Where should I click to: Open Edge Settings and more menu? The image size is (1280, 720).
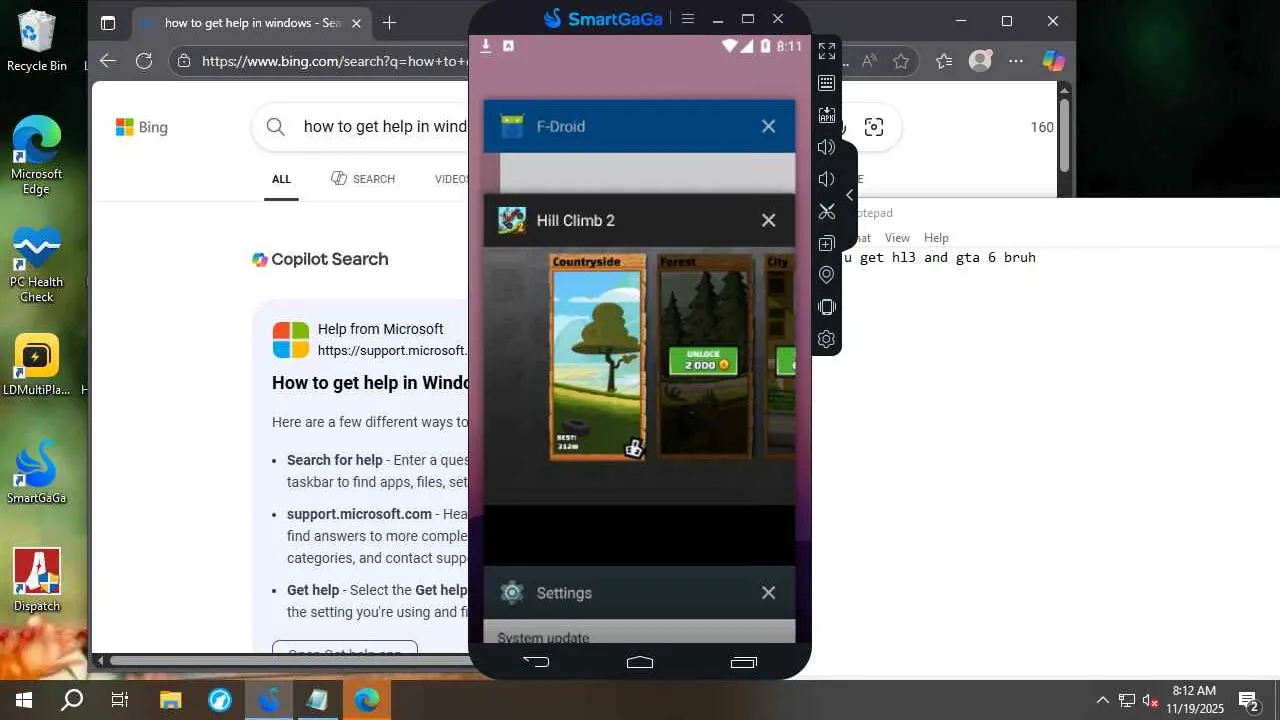pos(1016,61)
